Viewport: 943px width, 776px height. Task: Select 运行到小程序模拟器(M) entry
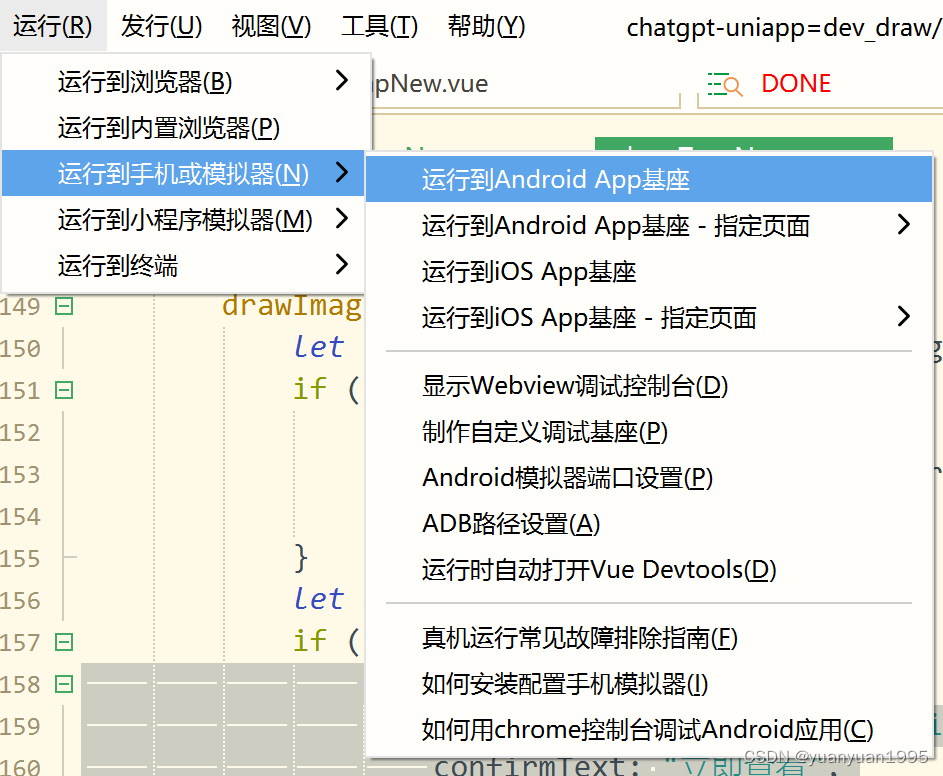coord(183,220)
